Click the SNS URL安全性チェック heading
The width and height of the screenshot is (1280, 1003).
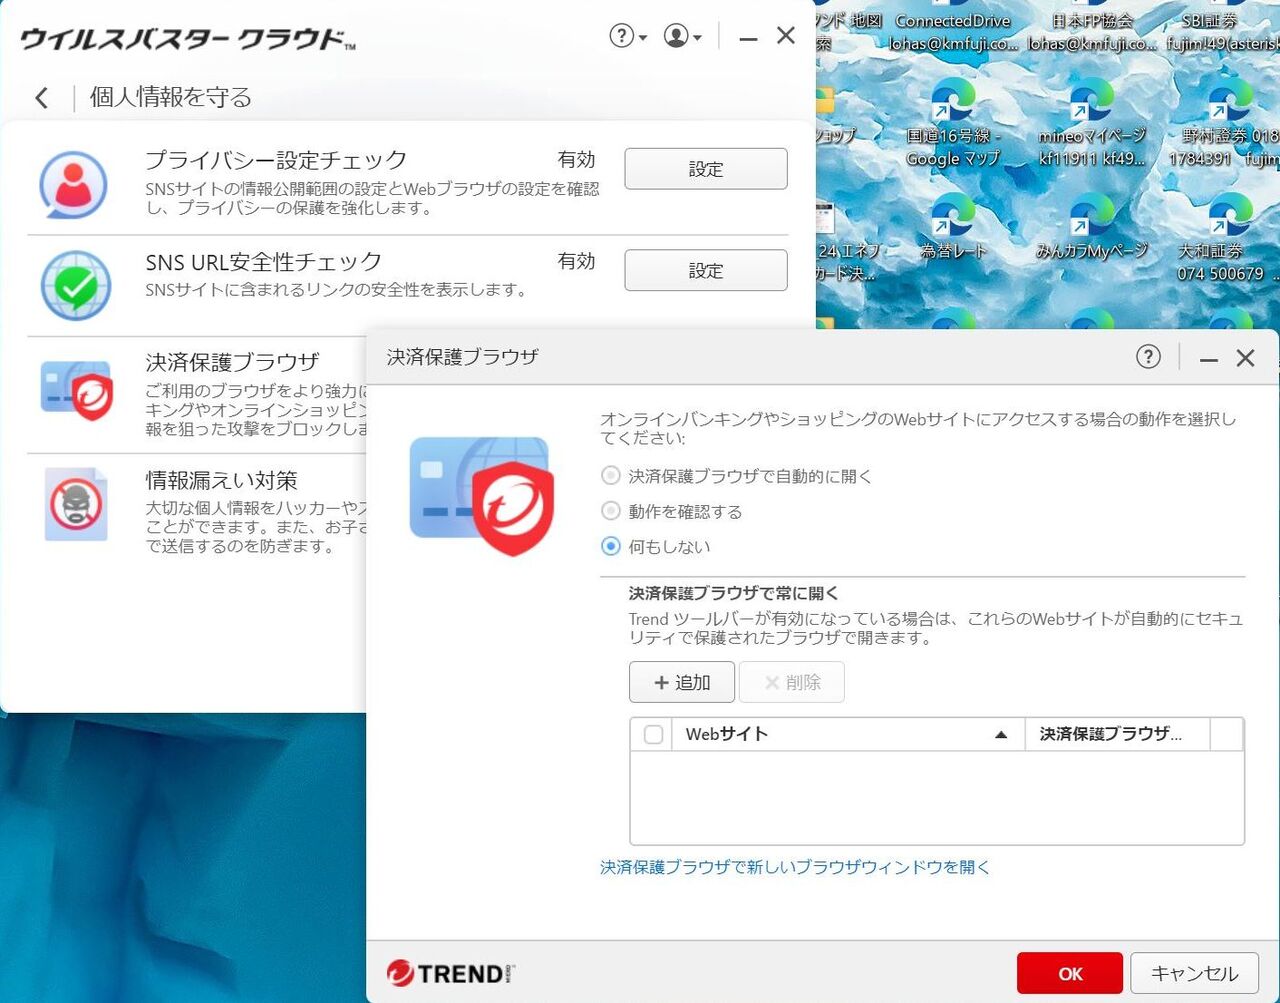[x=264, y=262]
